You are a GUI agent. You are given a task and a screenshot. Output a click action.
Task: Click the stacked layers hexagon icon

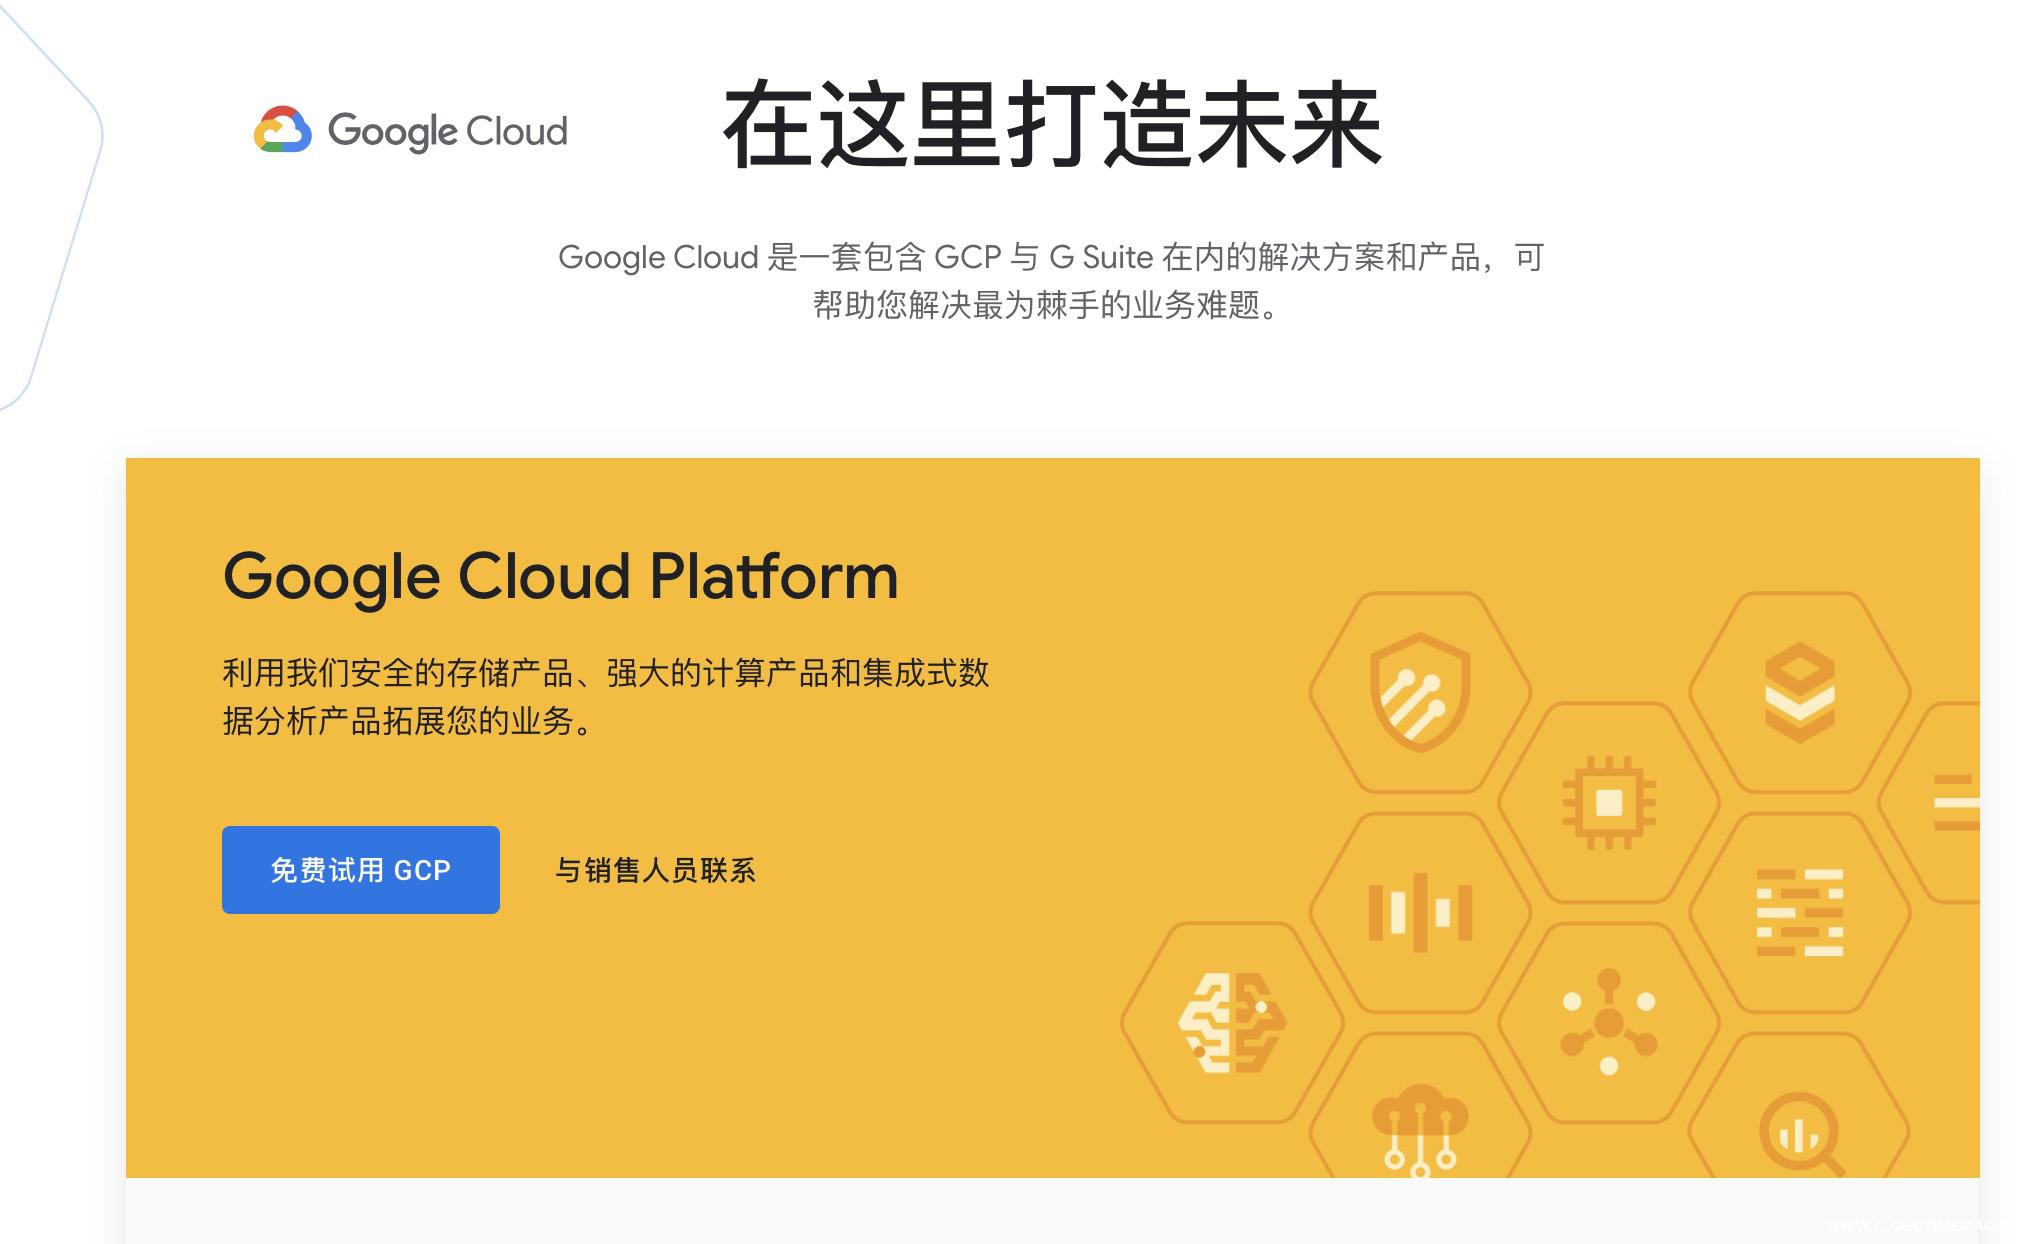[1800, 692]
